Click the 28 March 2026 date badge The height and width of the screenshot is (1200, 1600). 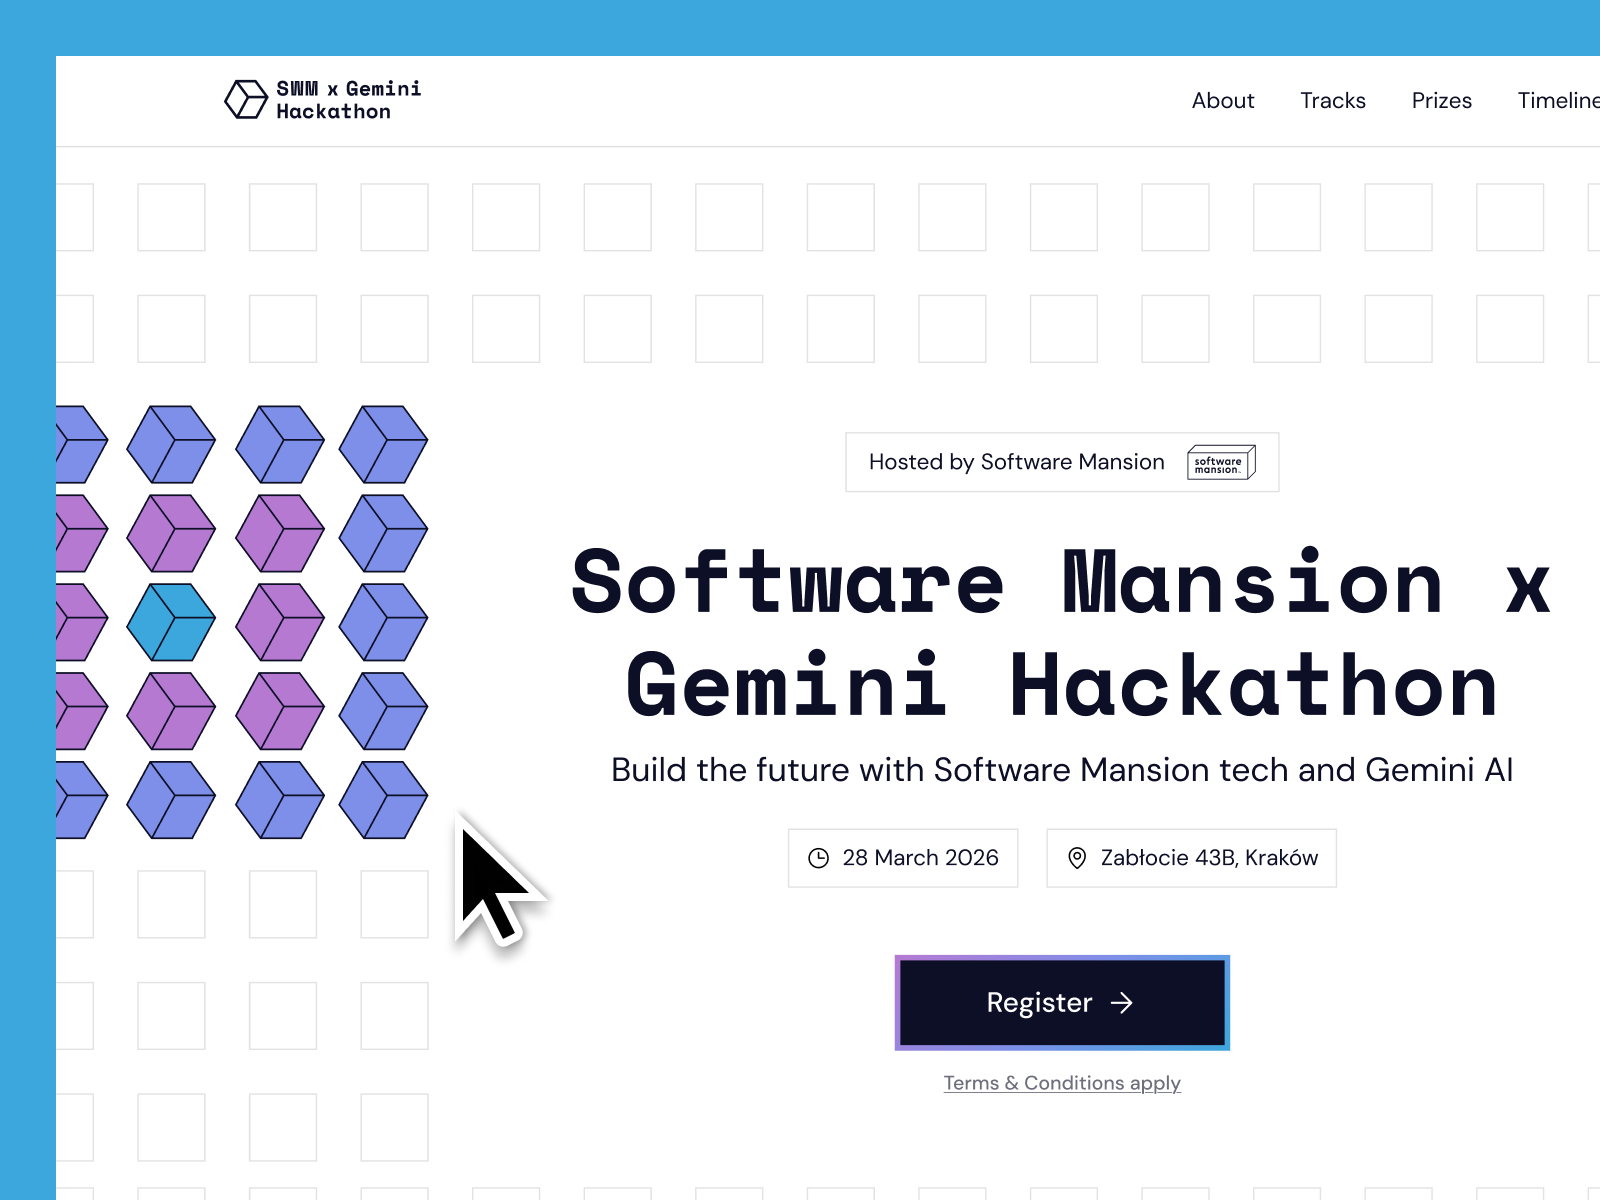pyautogui.click(x=902, y=857)
